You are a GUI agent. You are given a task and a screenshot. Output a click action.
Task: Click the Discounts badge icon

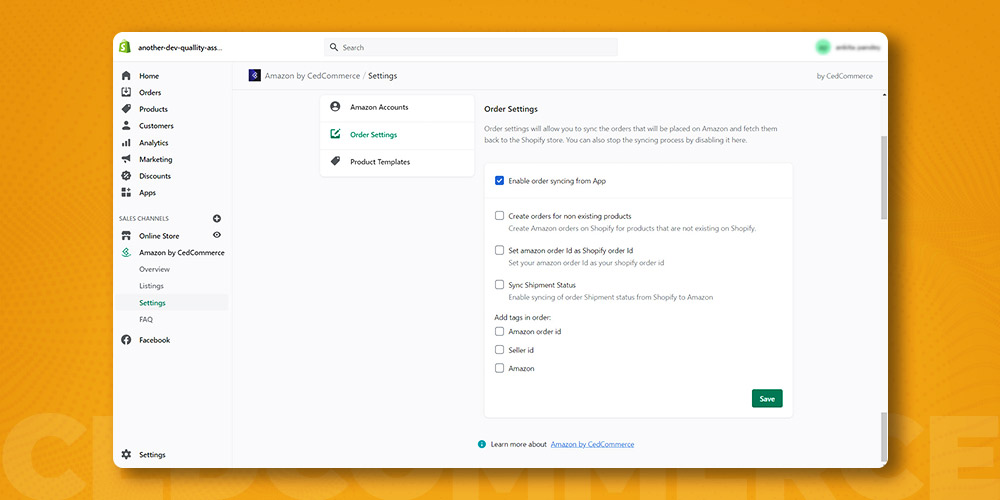click(126, 176)
